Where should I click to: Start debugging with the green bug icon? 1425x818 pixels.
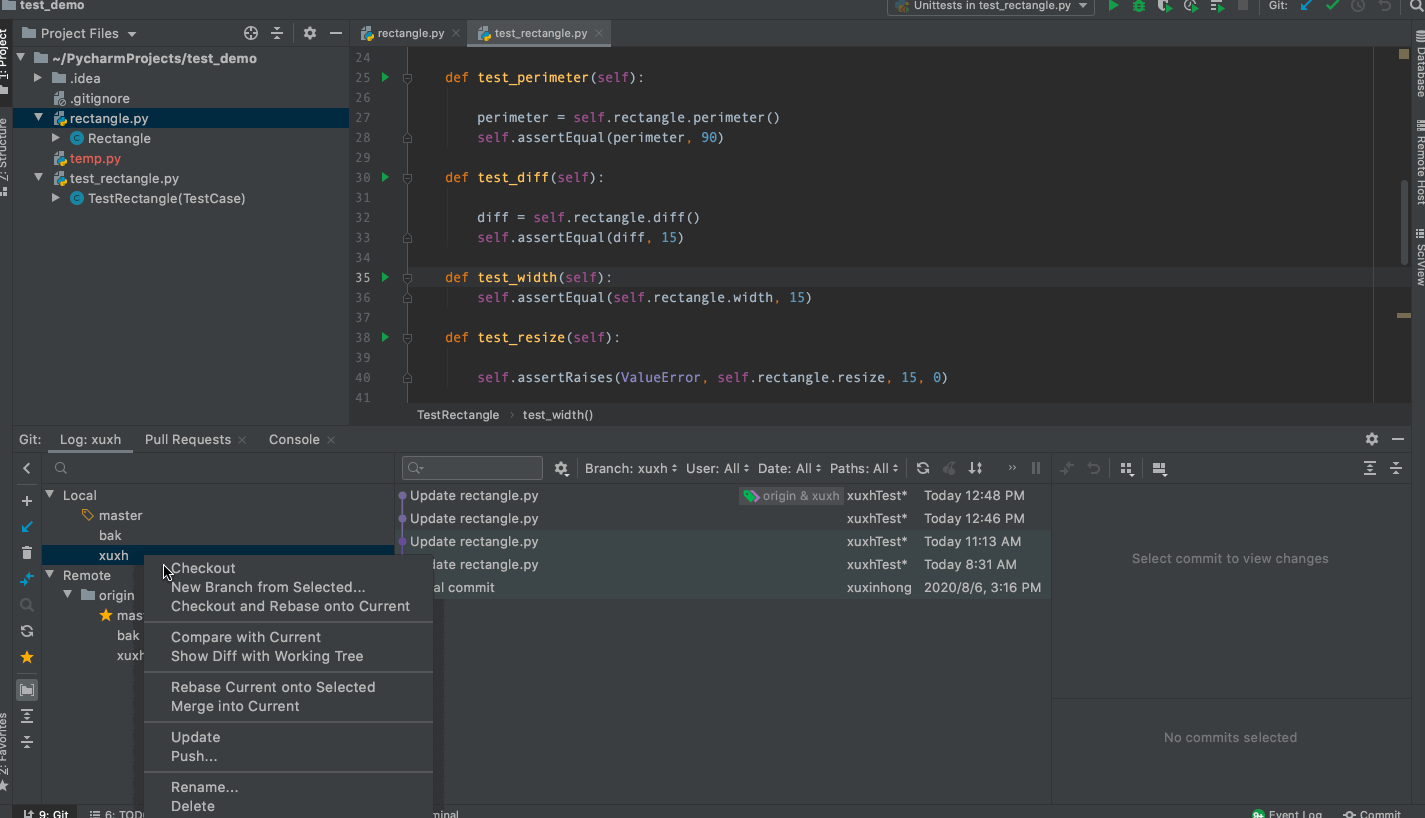[1139, 6]
